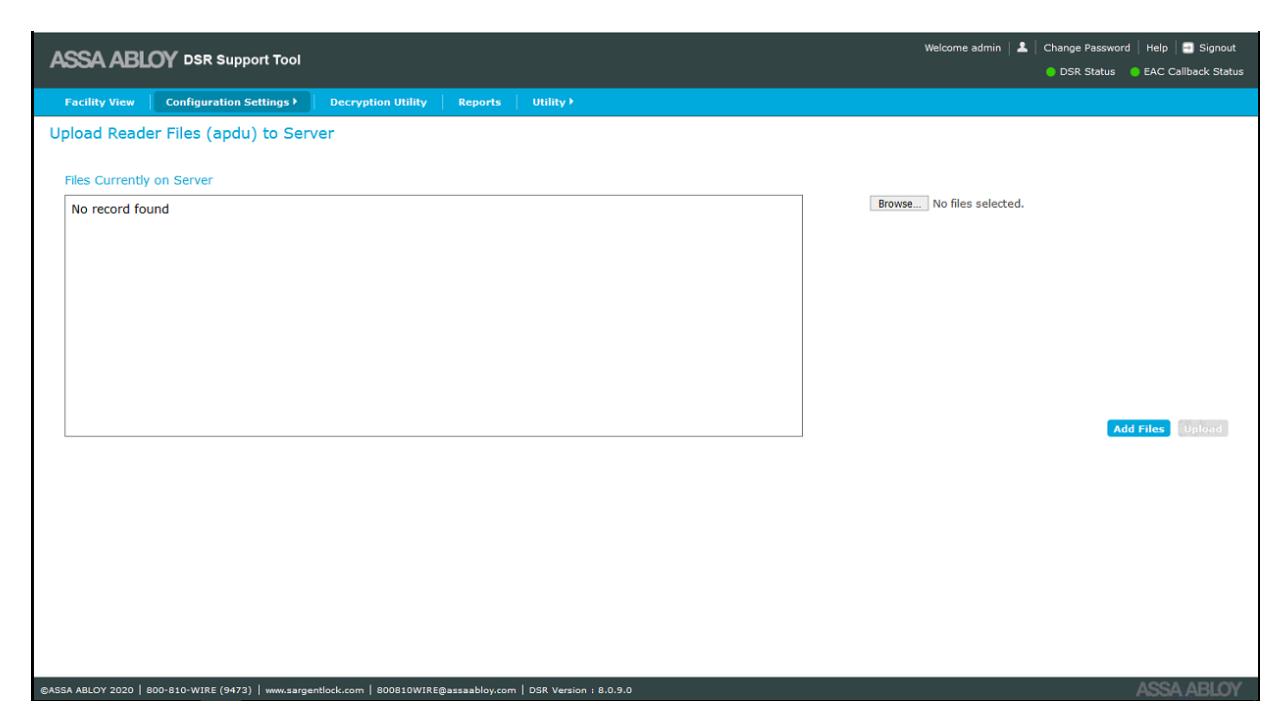Click the '800-810-WIRE (9473)' phone number
This screenshot has height=722, width=1286.
pyautogui.click(x=204, y=691)
